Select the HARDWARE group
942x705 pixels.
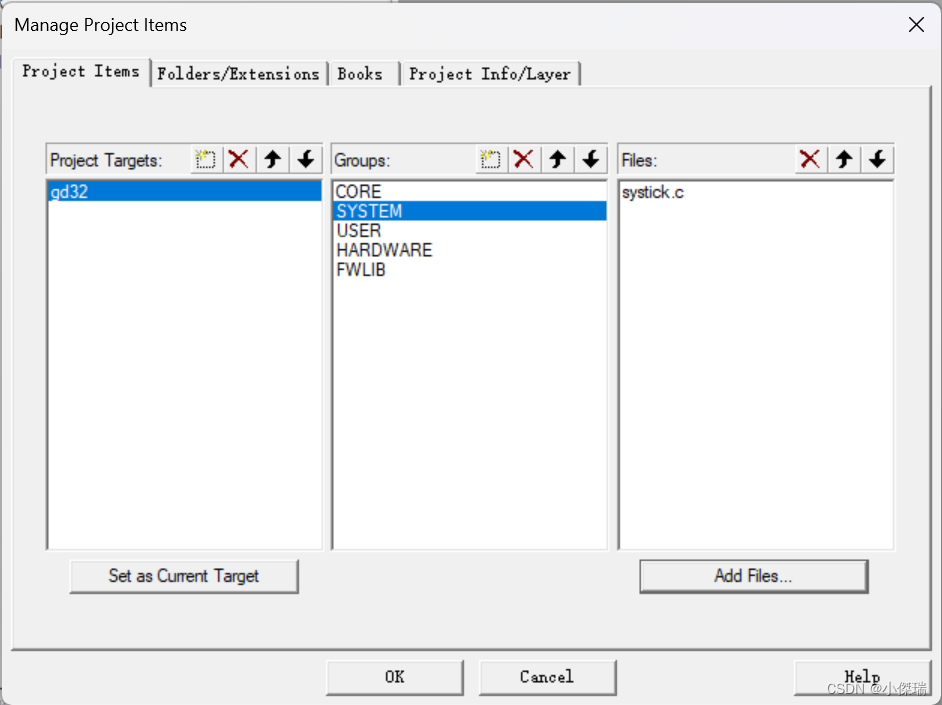point(470,250)
